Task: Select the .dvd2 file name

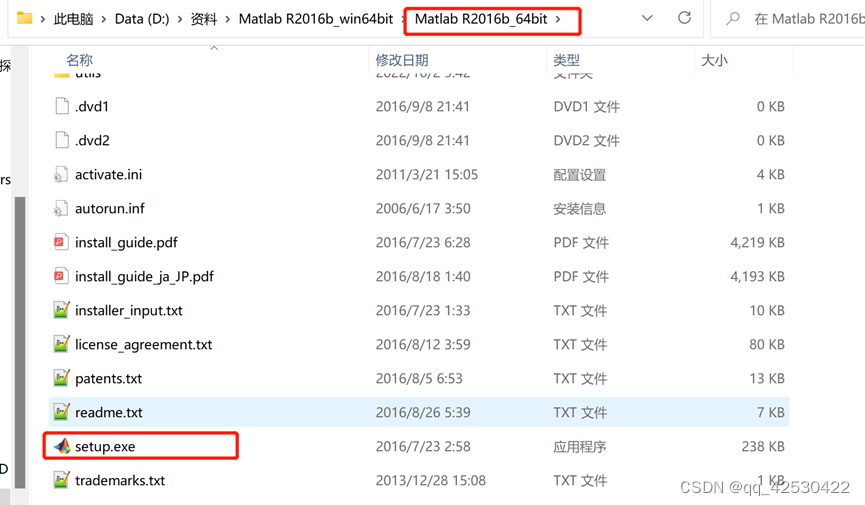Action: coord(92,141)
